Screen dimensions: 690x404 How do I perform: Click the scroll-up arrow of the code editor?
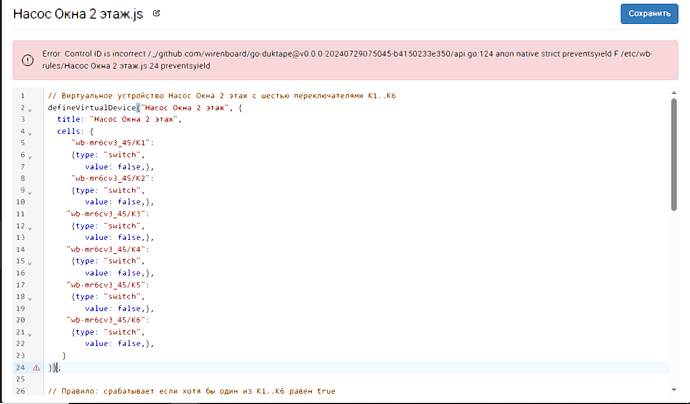pos(674,92)
